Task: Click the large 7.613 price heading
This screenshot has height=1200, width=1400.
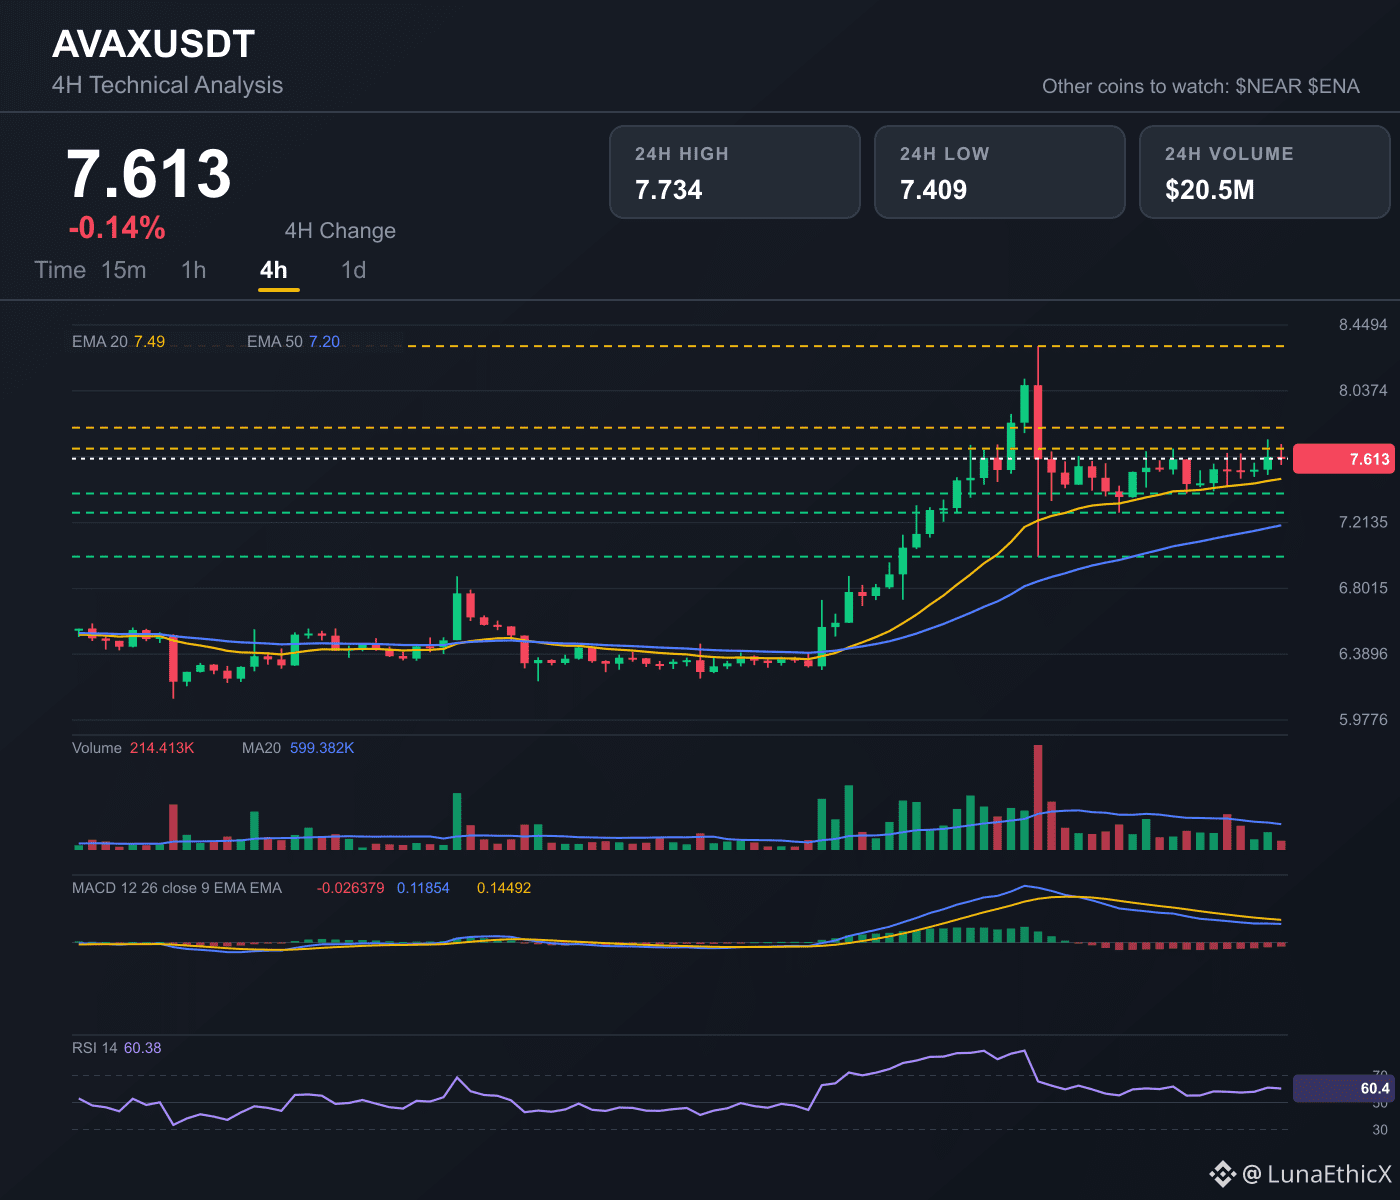Action: tap(149, 174)
